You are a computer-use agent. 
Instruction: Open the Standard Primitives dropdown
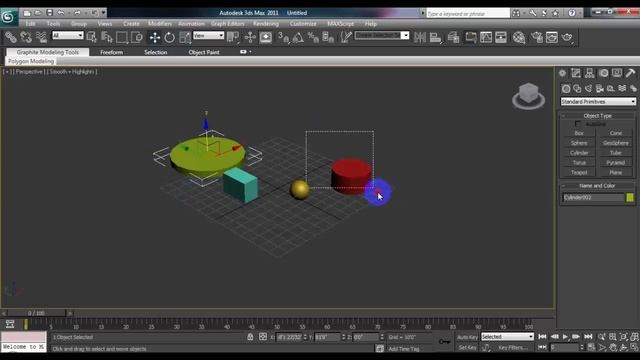pos(598,101)
